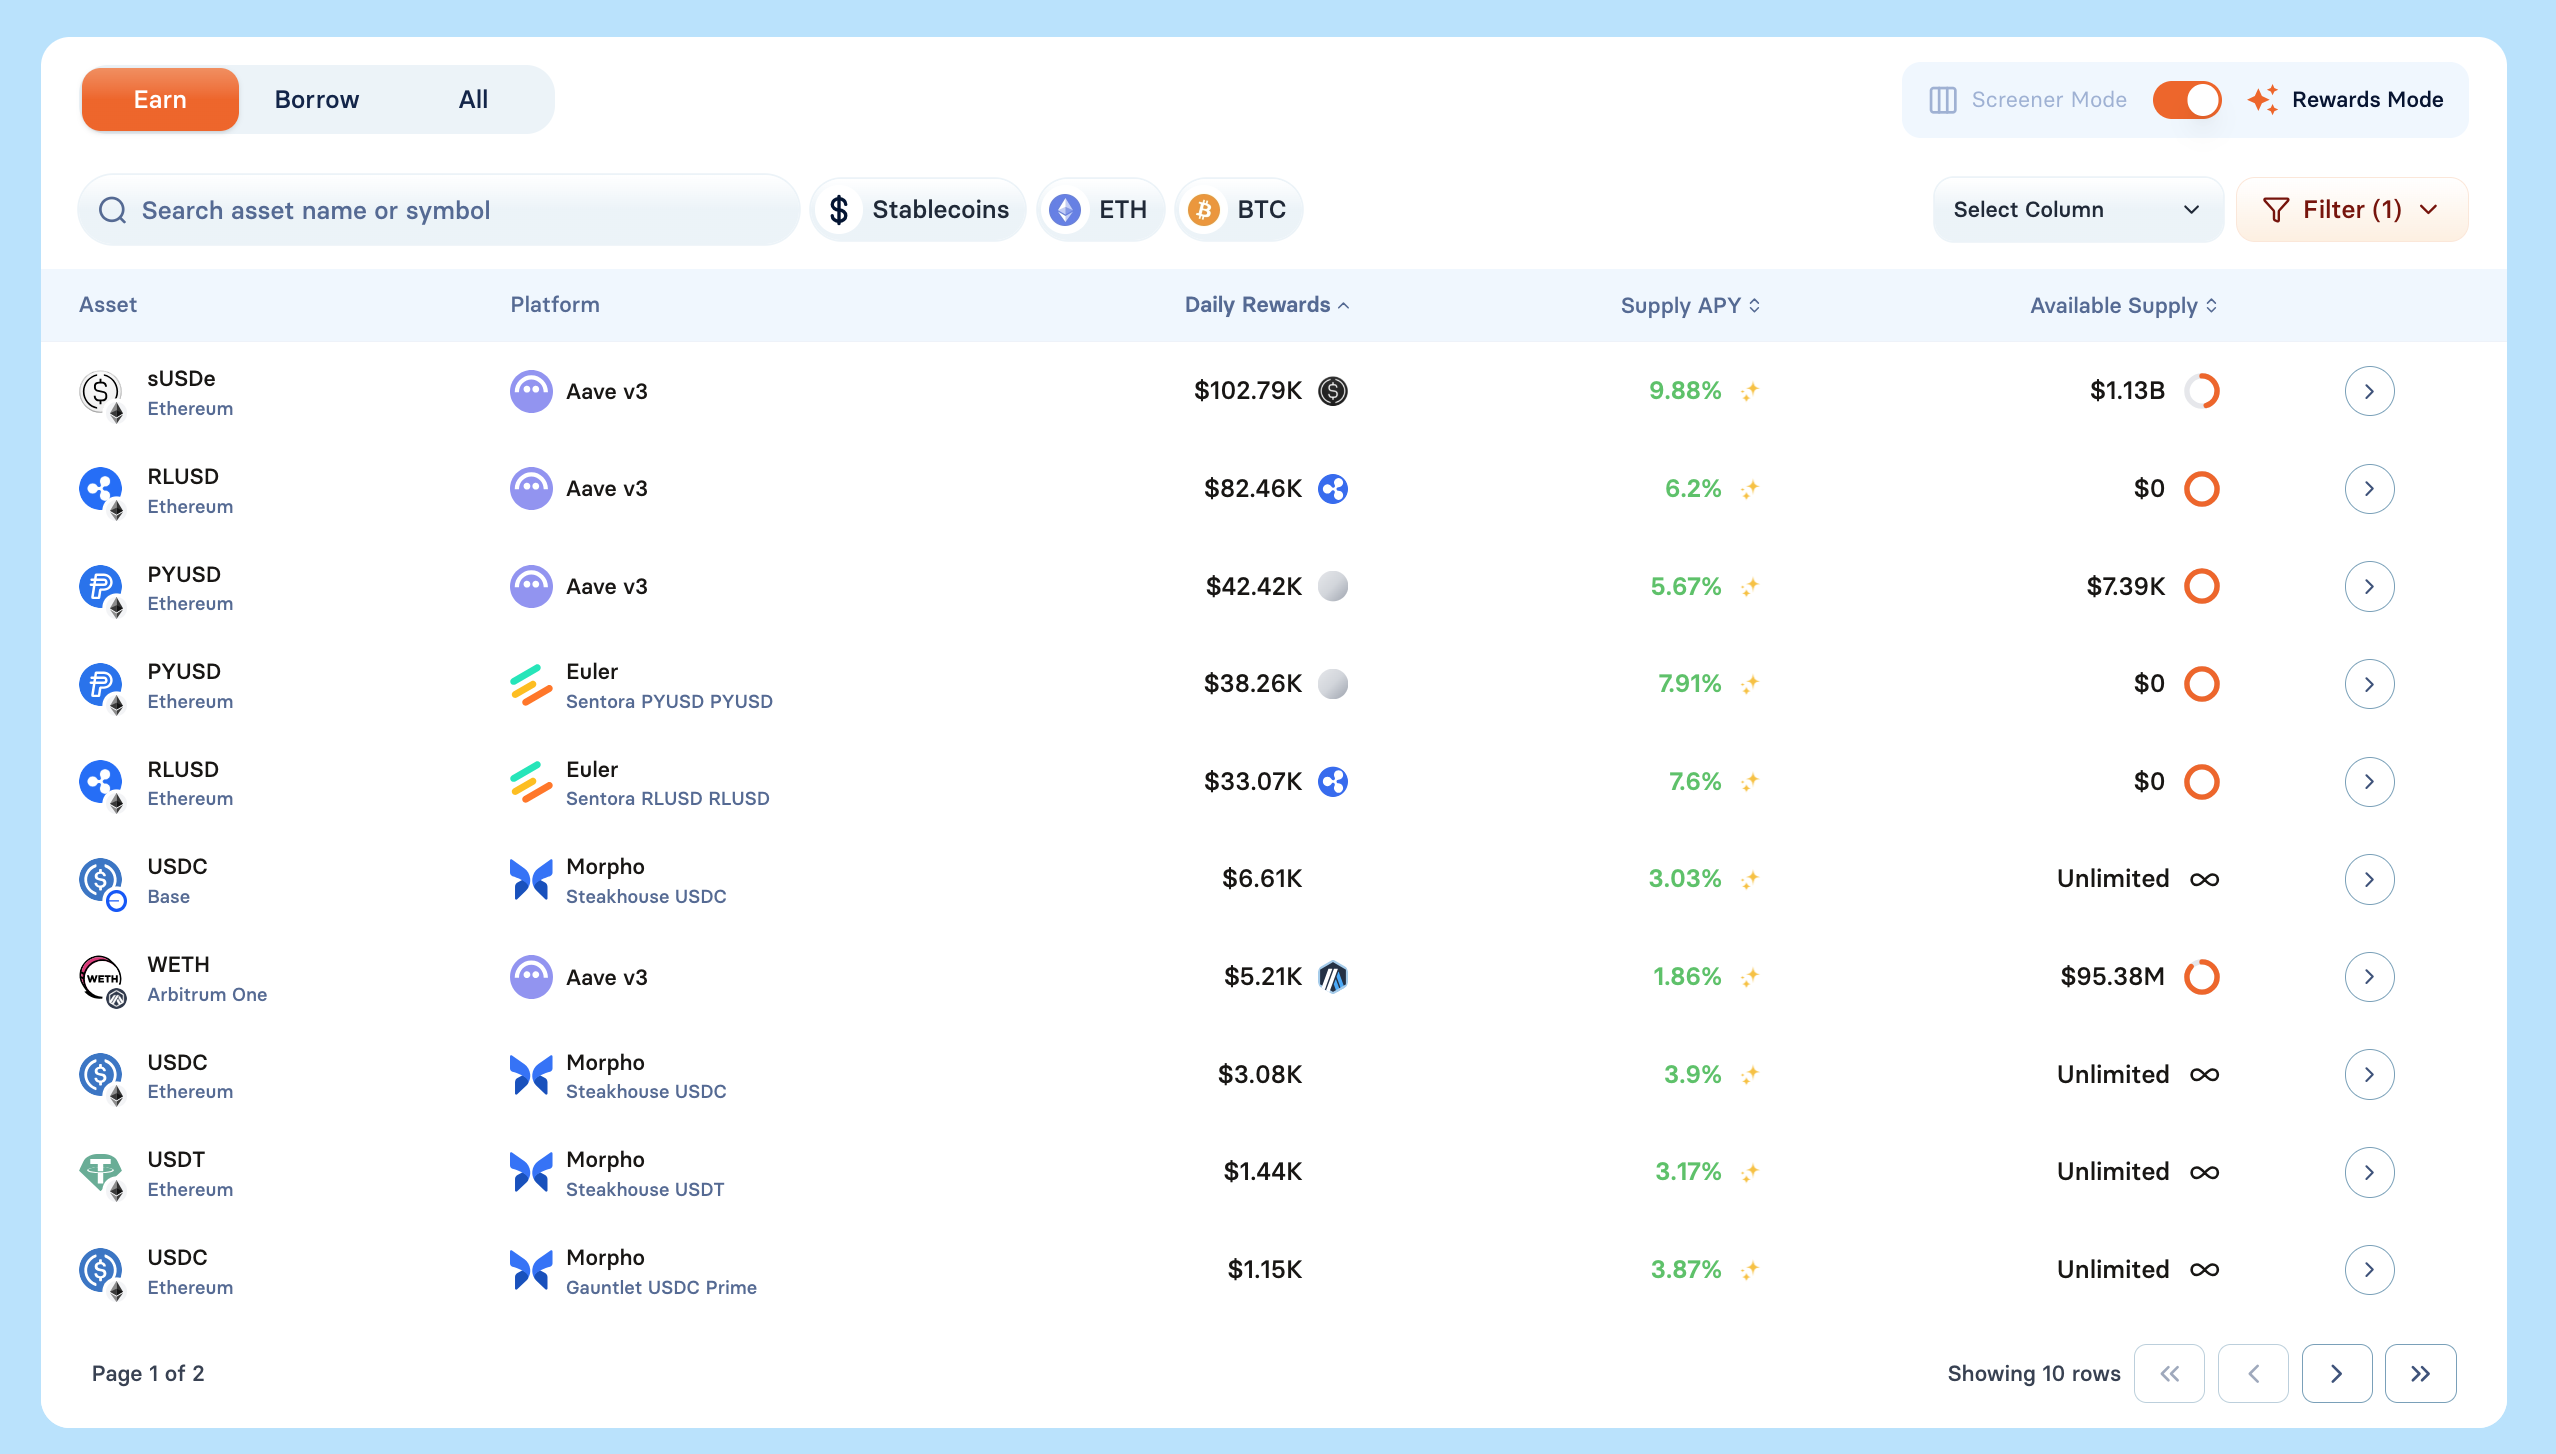This screenshot has height=1454, width=2556.
Task: Switch to the All tab
Action: coord(473,100)
